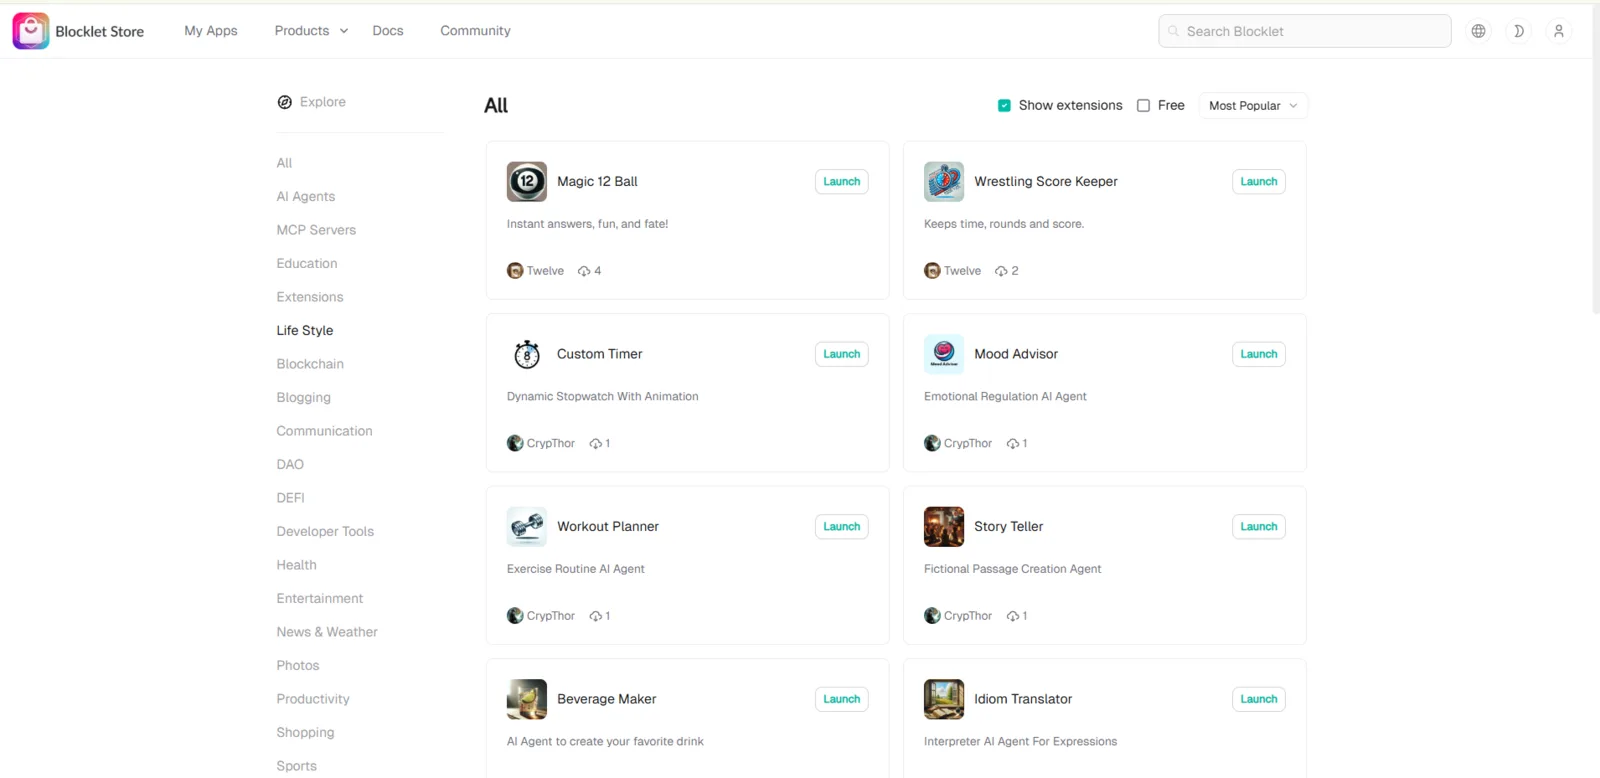Select the News & Weather category

327,632
